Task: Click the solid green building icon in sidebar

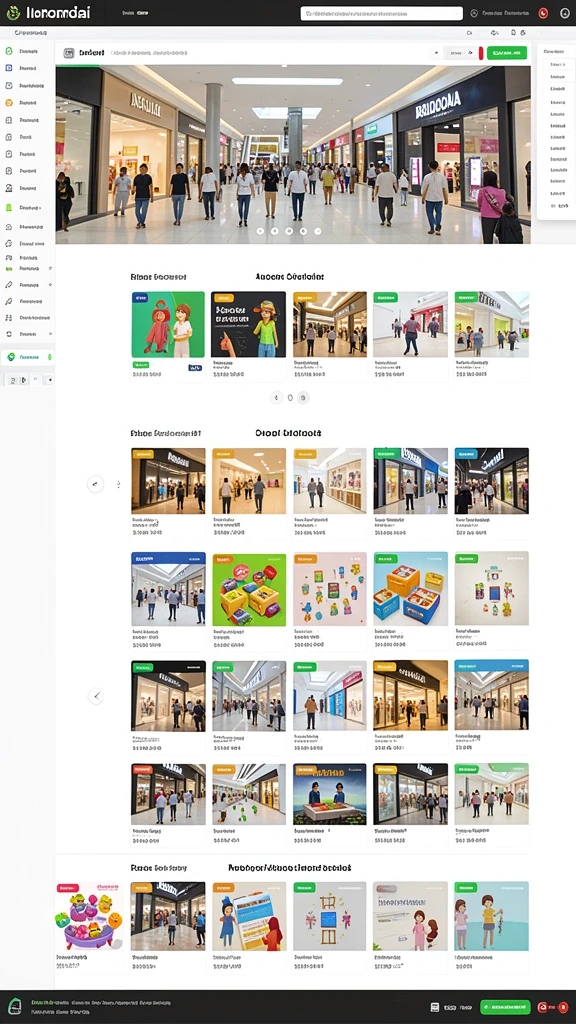Action: click(9, 208)
